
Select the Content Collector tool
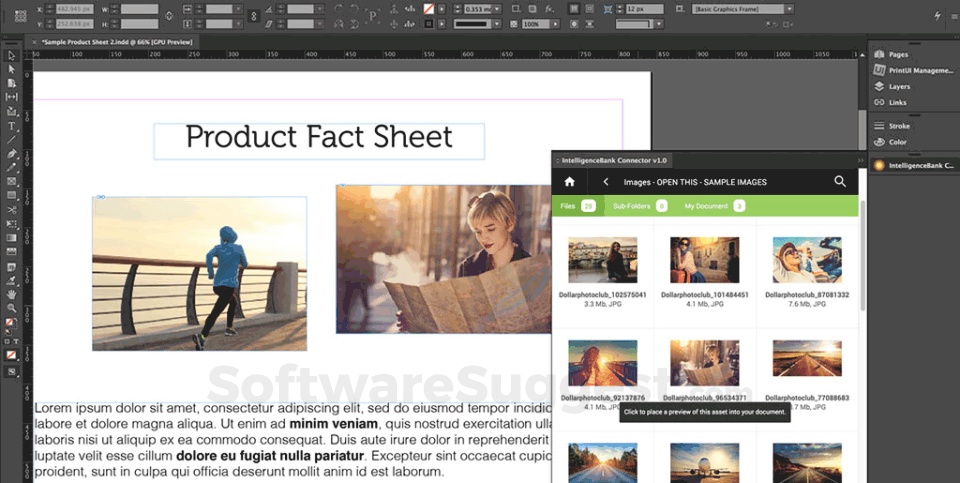(x=12, y=111)
